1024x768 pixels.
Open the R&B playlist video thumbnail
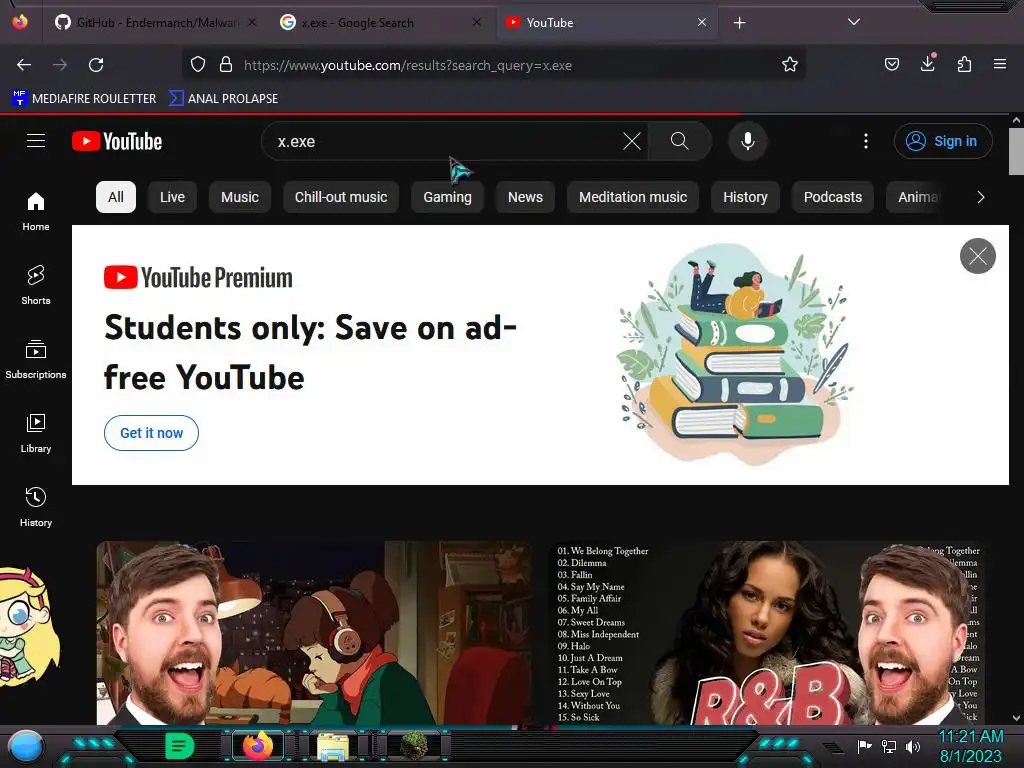(x=768, y=632)
